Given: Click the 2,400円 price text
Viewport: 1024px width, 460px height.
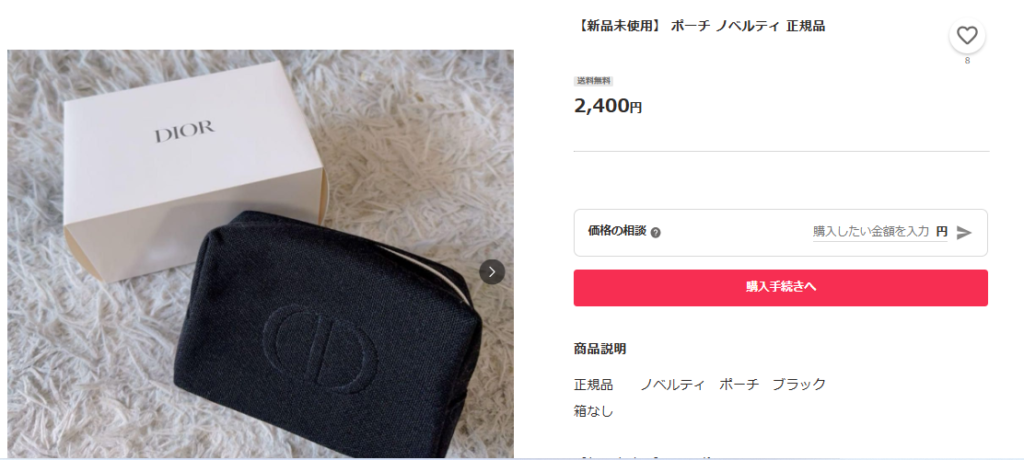Looking at the screenshot, I should (x=608, y=105).
